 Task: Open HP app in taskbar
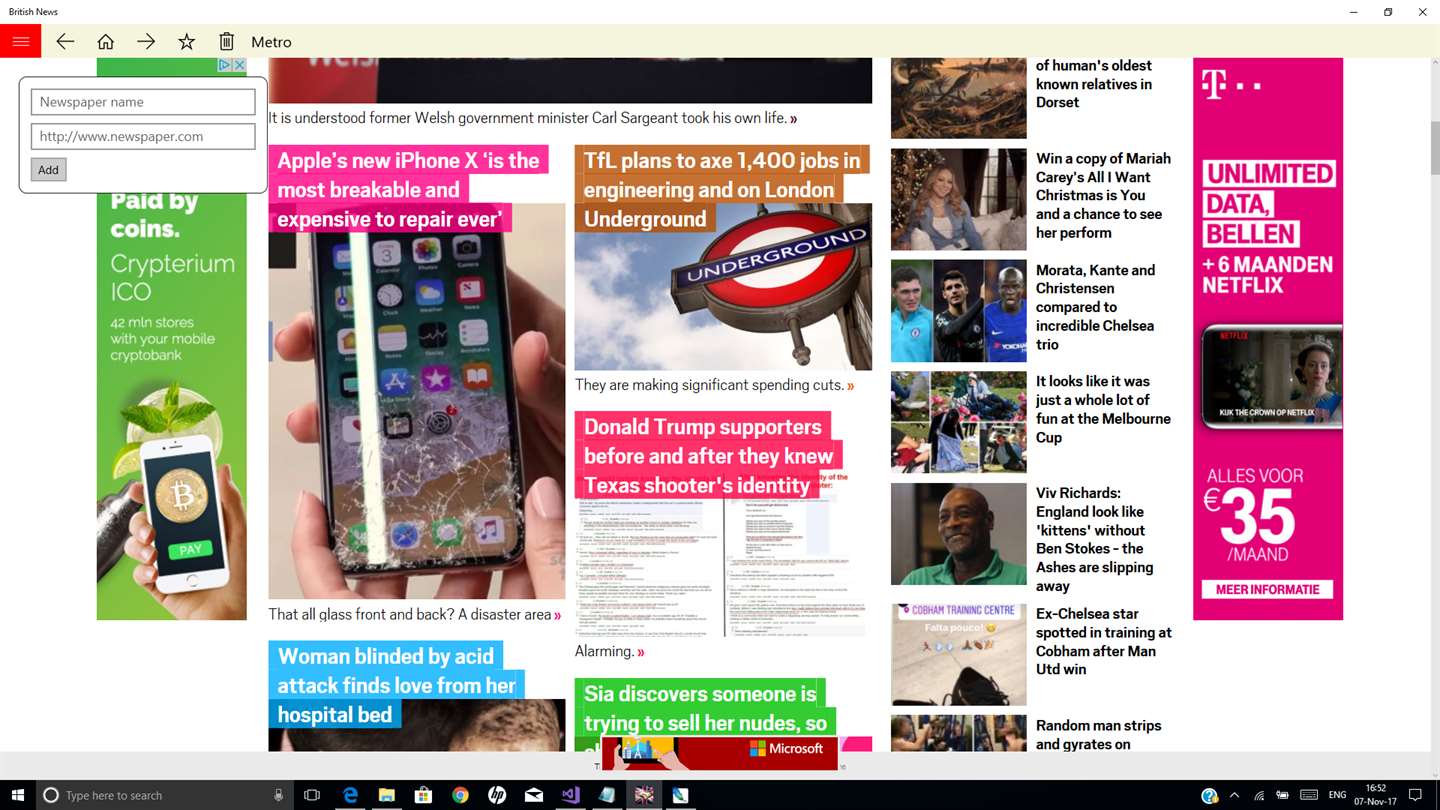click(x=497, y=795)
